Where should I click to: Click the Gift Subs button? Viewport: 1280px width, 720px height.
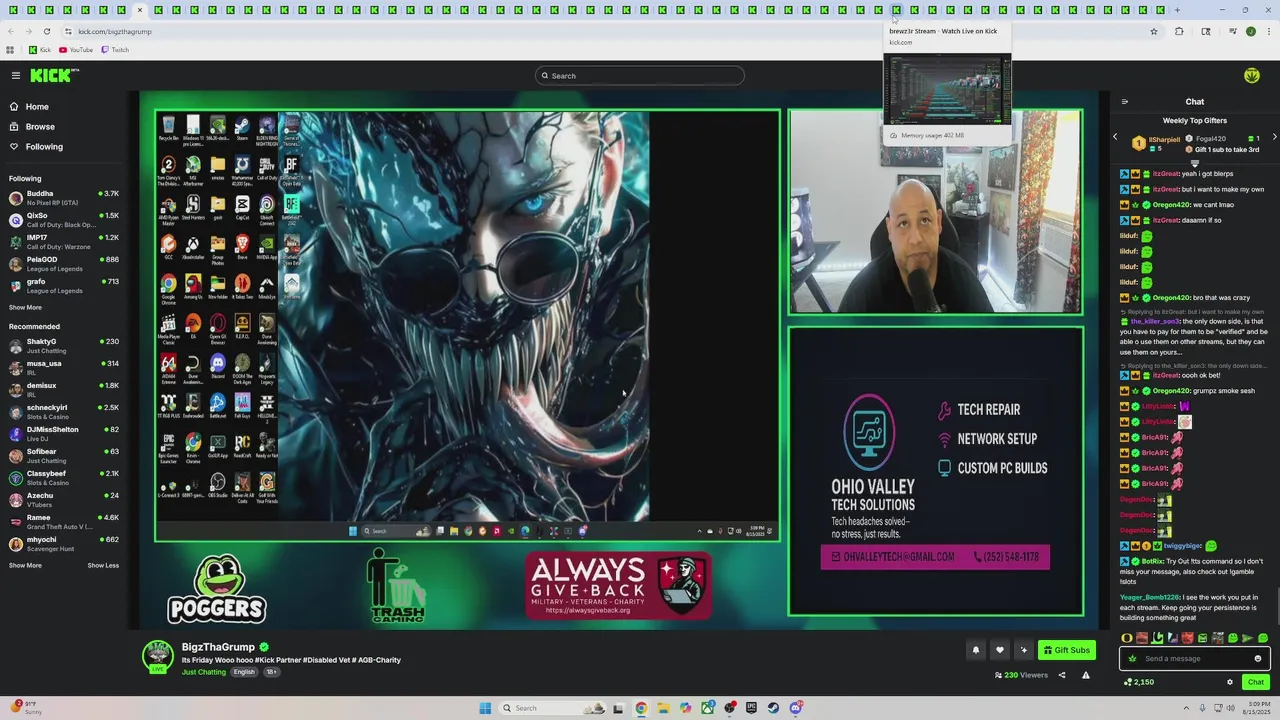click(1066, 650)
